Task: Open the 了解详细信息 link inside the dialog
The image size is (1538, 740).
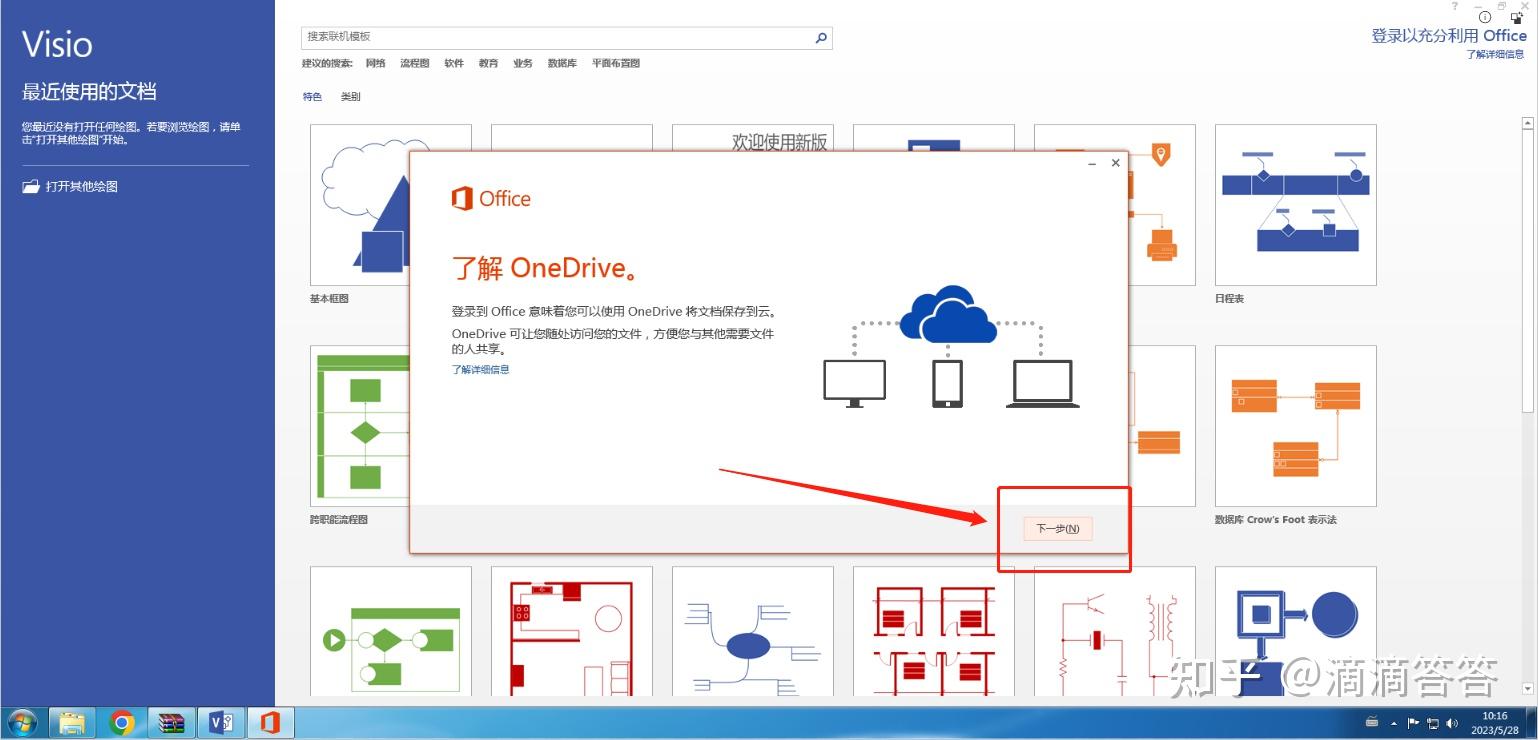Action: (x=480, y=369)
